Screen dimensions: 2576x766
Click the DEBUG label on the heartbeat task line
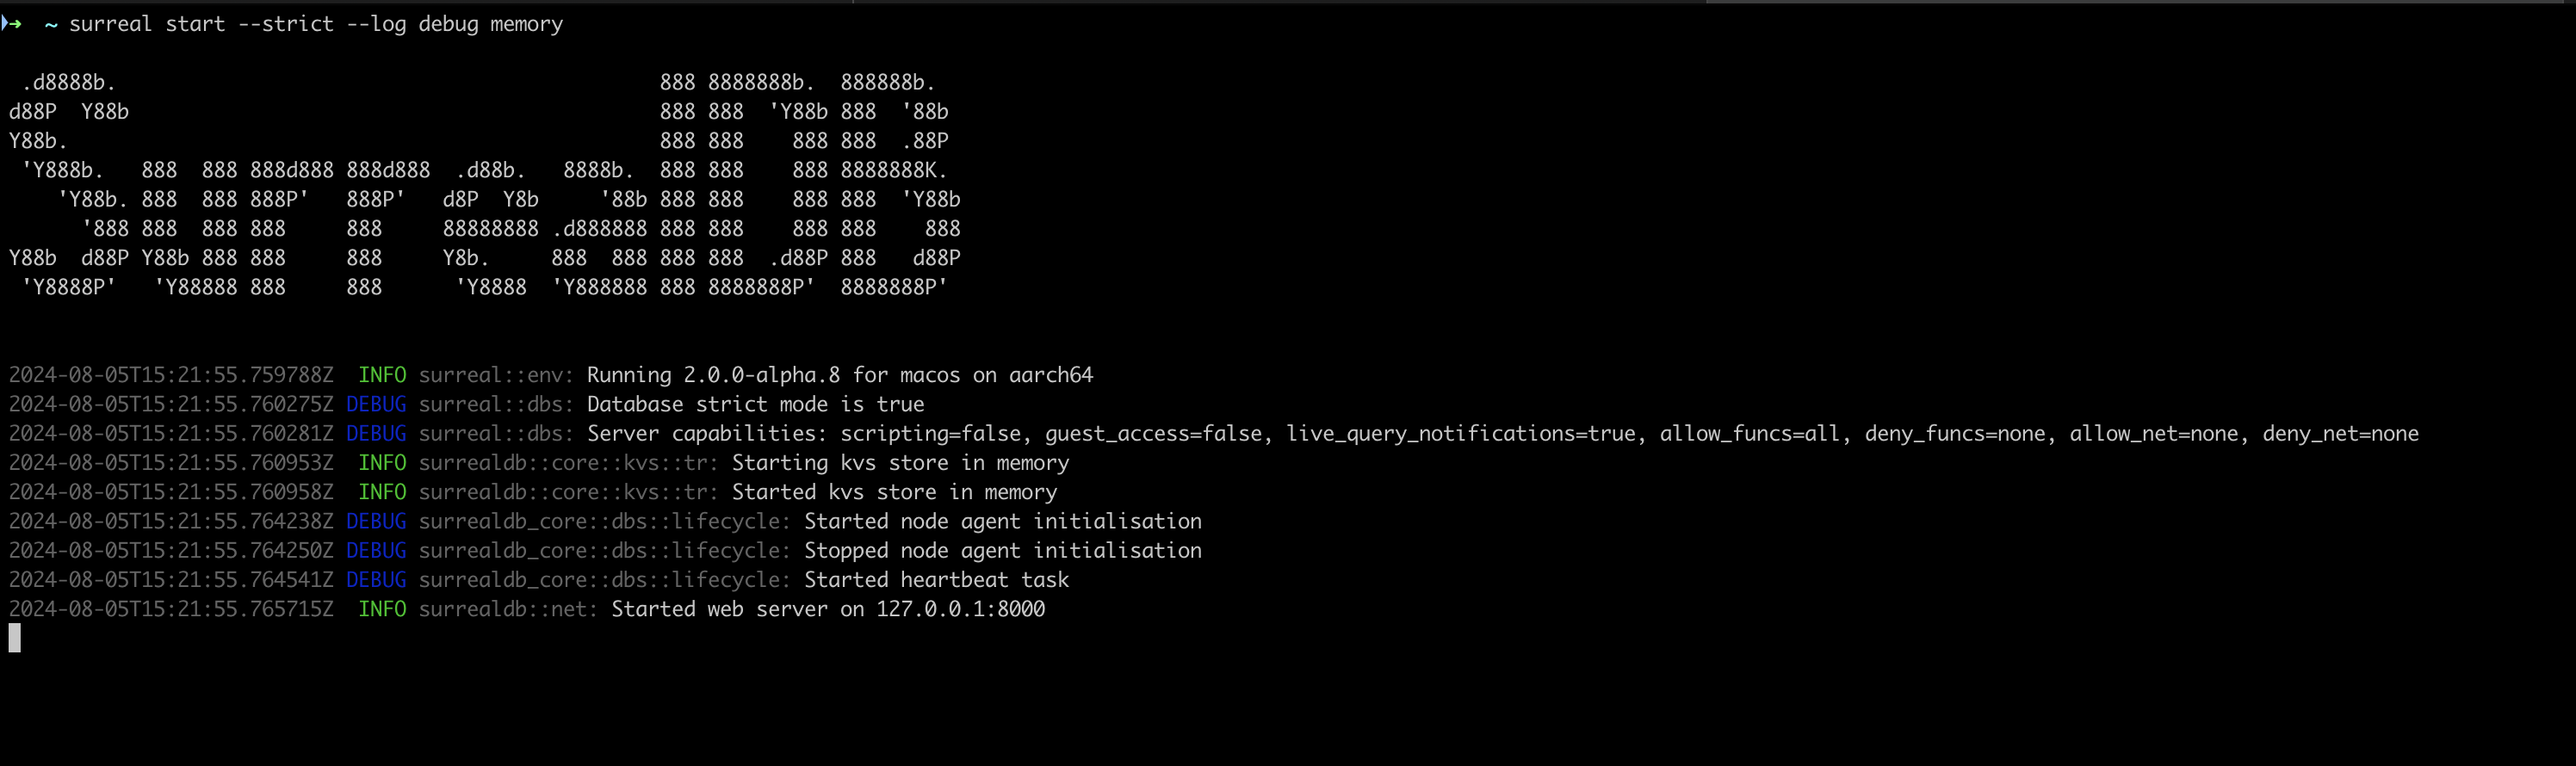pyautogui.click(x=376, y=580)
